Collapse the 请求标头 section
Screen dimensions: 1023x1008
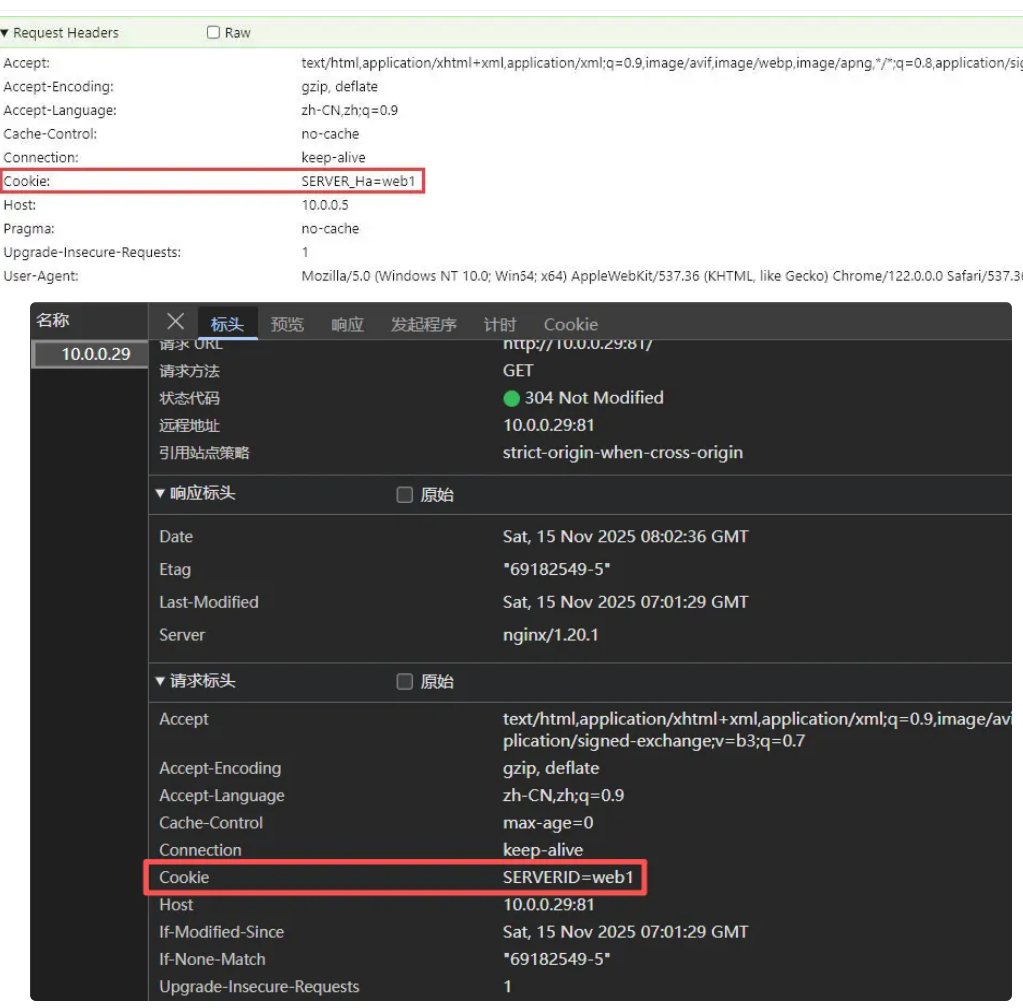point(160,681)
